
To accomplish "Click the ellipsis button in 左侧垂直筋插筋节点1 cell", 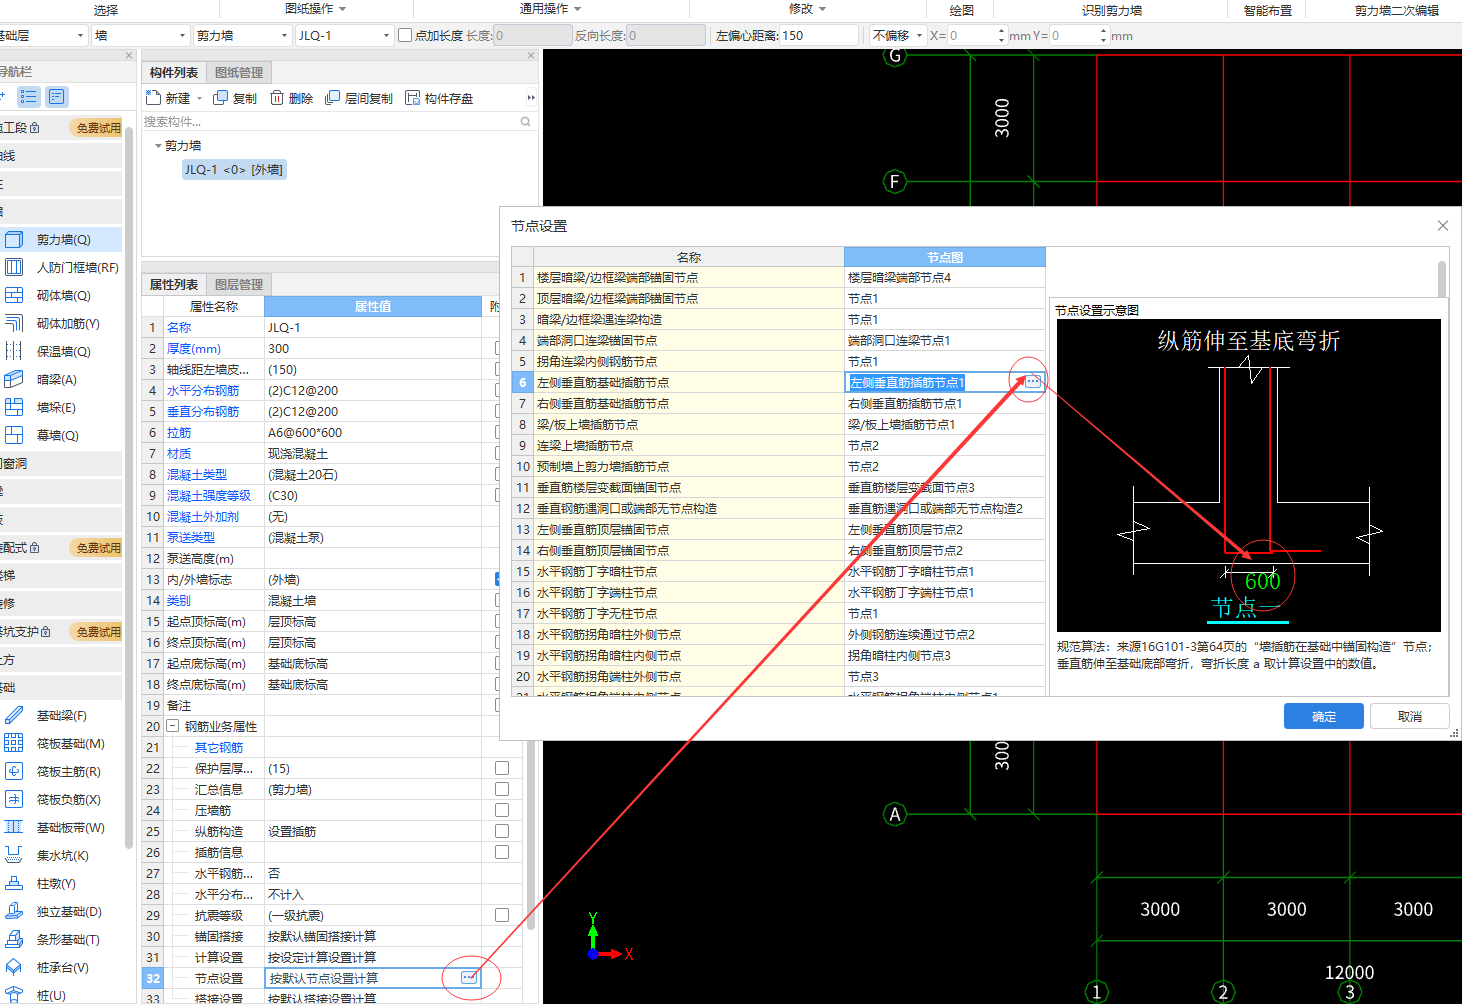I will (x=1032, y=382).
